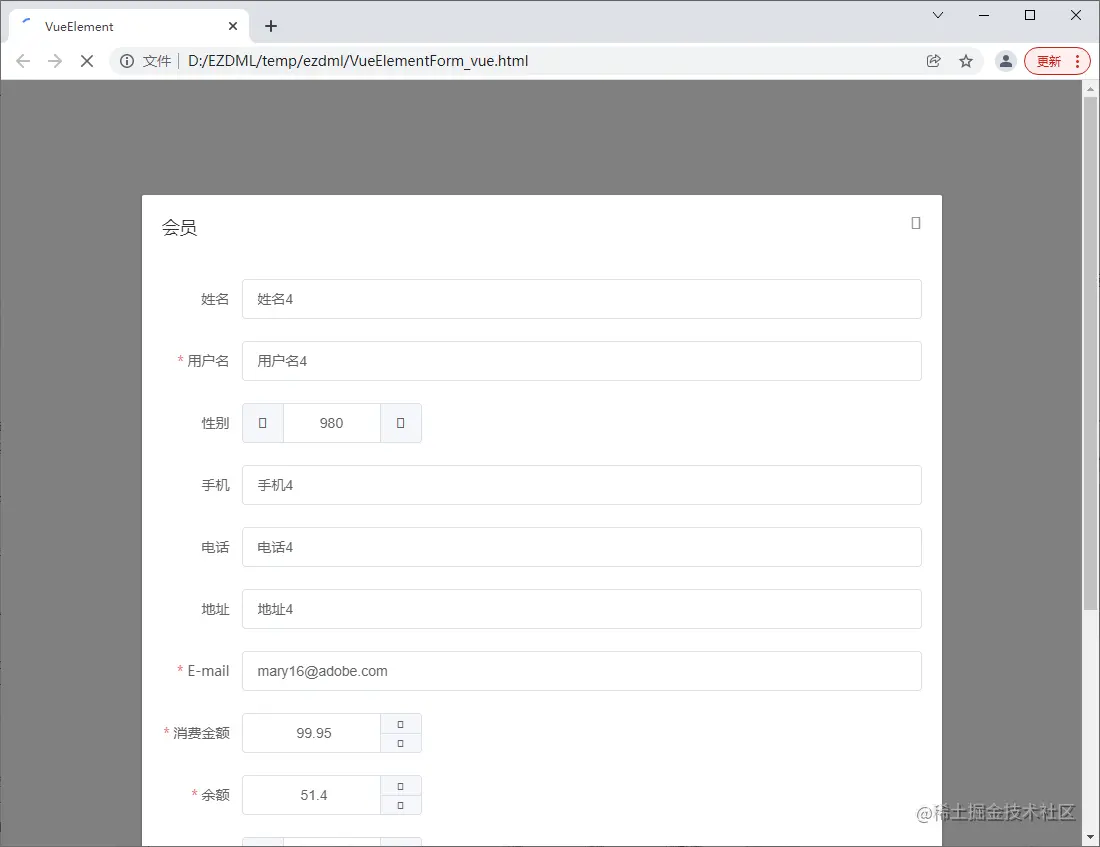Decrease the 性别 number value
The height and width of the screenshot is (847, 1100).
[x=262, y=423]
